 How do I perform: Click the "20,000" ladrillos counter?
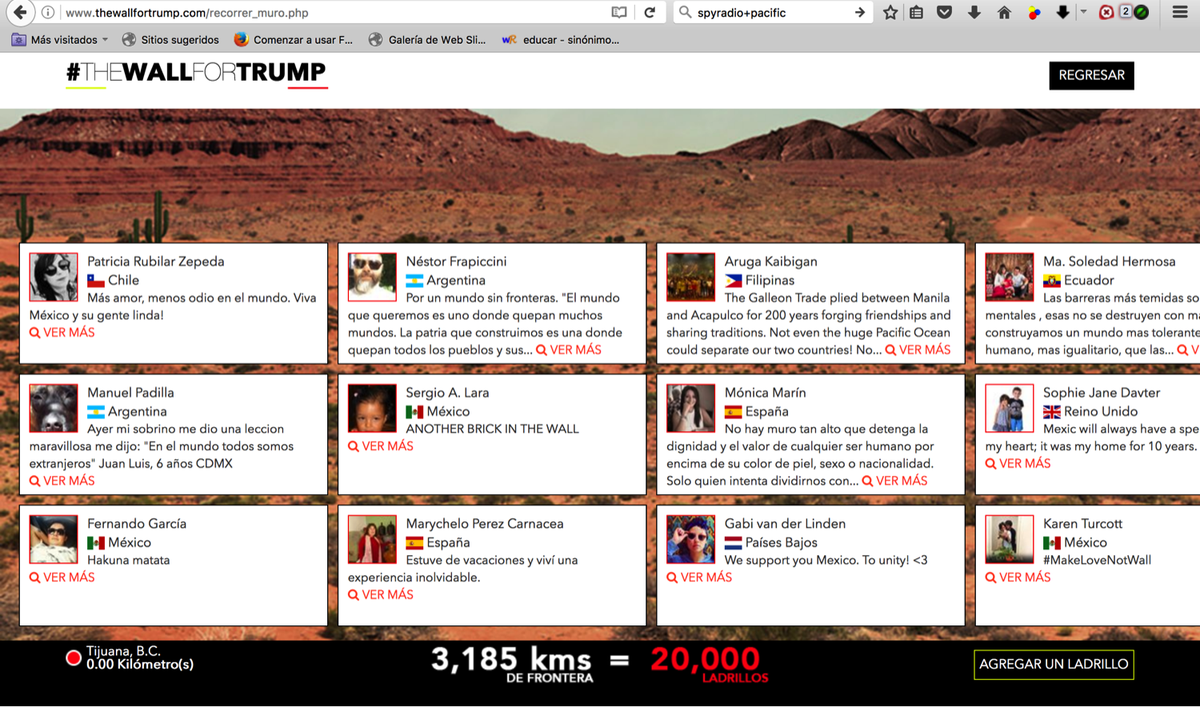tap(705, 659)
